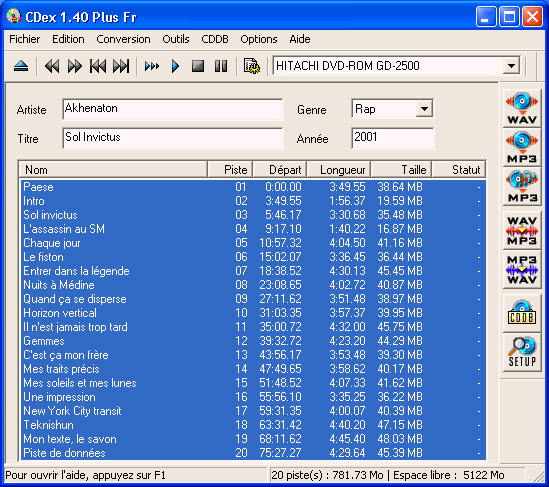This screenshot has height=487, width=549.
Task: Select the track 'Une impression'
Action: 253,397
